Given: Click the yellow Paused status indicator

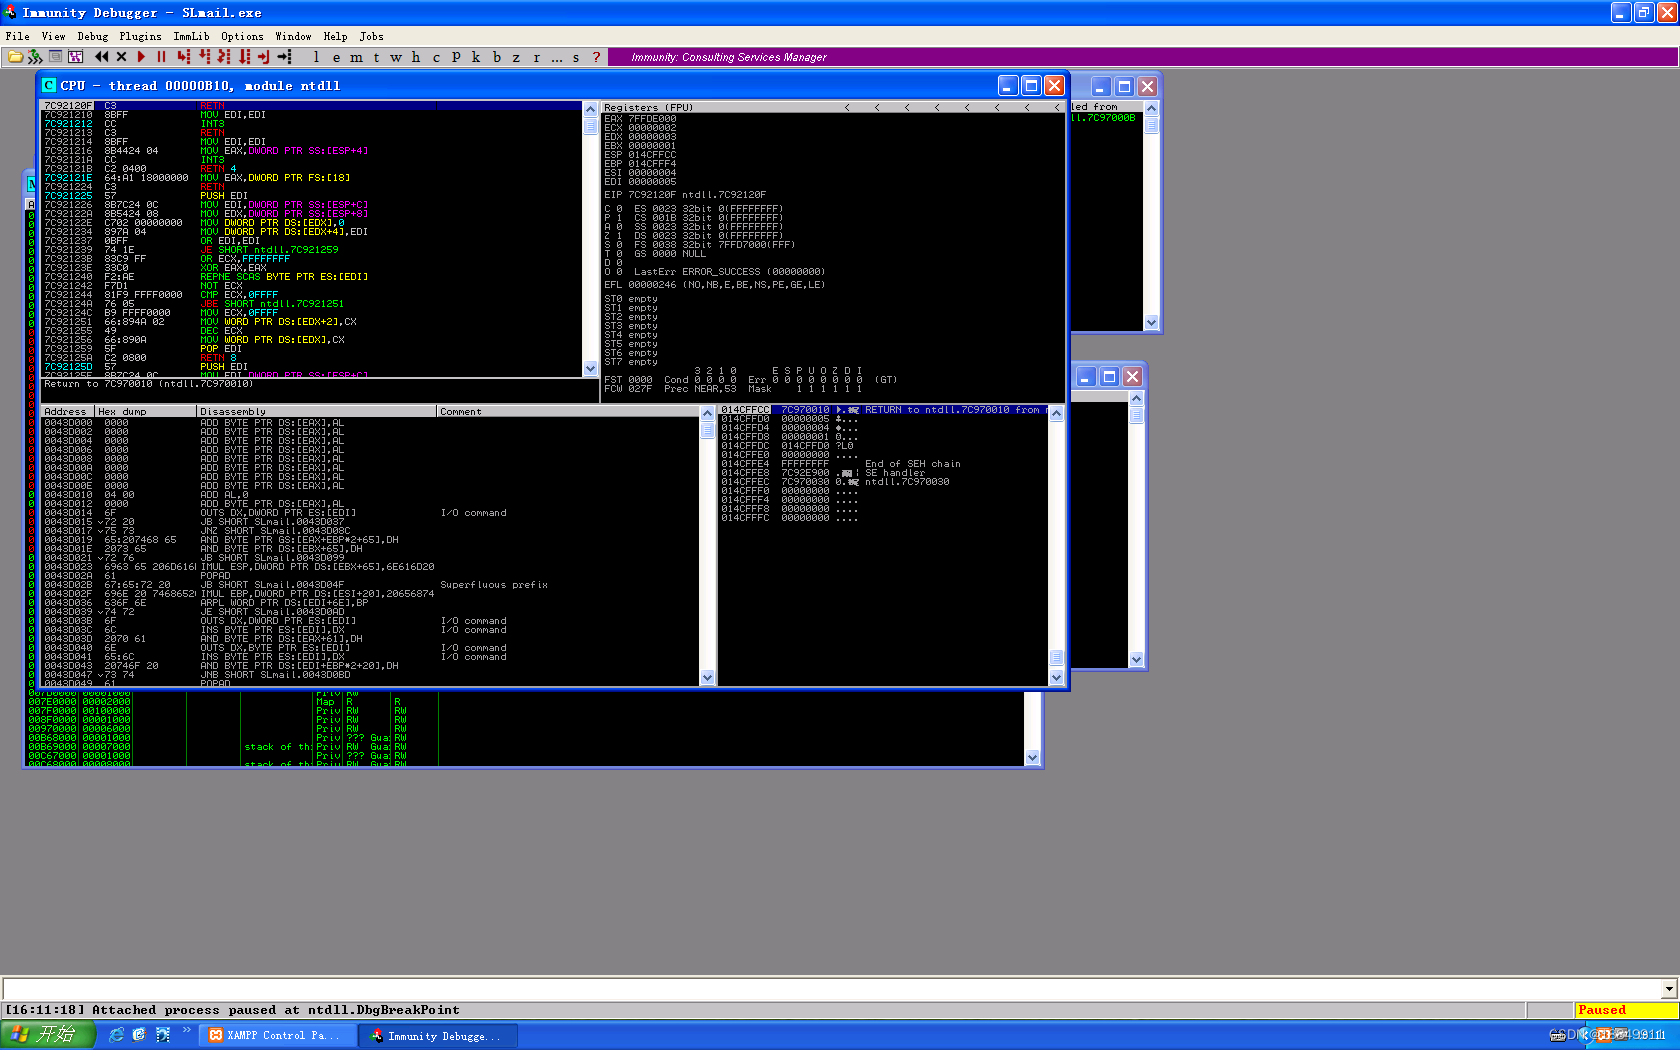Looking at the screenshot, I should (1626, 1010).
